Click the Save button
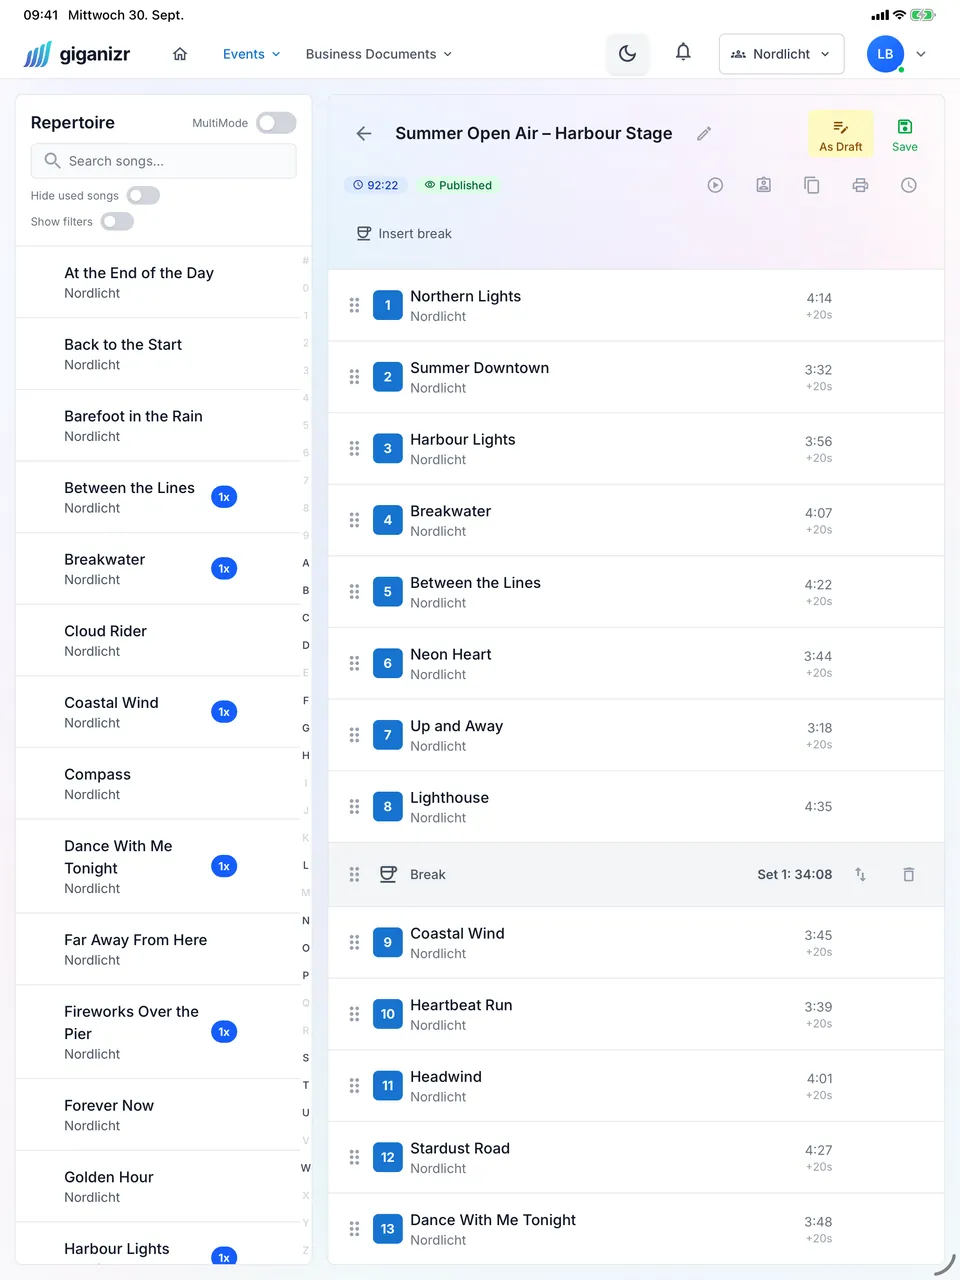960x1280 pixels. [x=904, y=134]
